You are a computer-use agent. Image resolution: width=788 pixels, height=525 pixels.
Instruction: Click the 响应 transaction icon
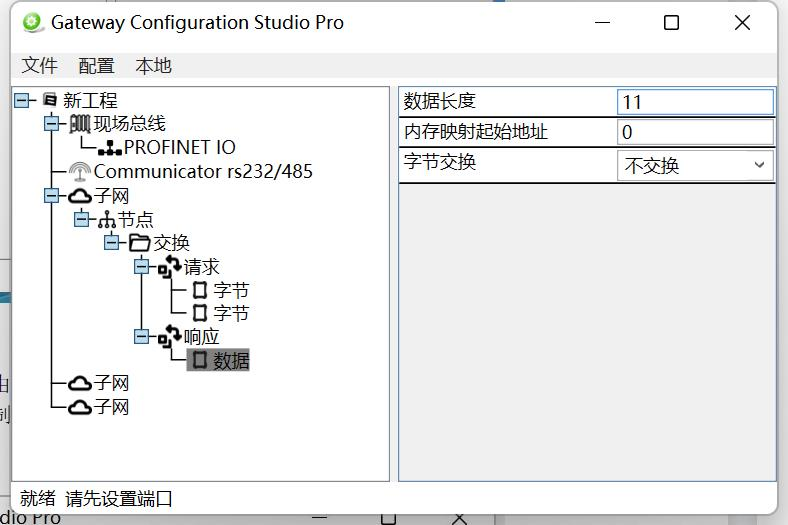point(169,336)
